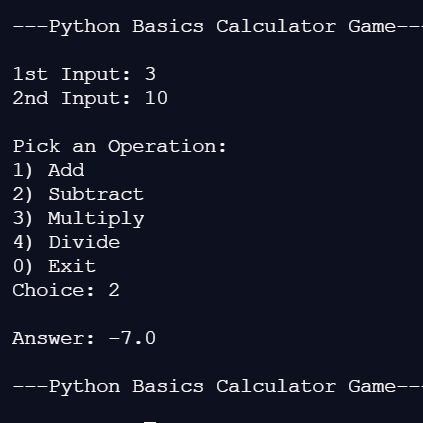Click the Answer label text
This screenshot has height=423, width=423.
[54, 338]
